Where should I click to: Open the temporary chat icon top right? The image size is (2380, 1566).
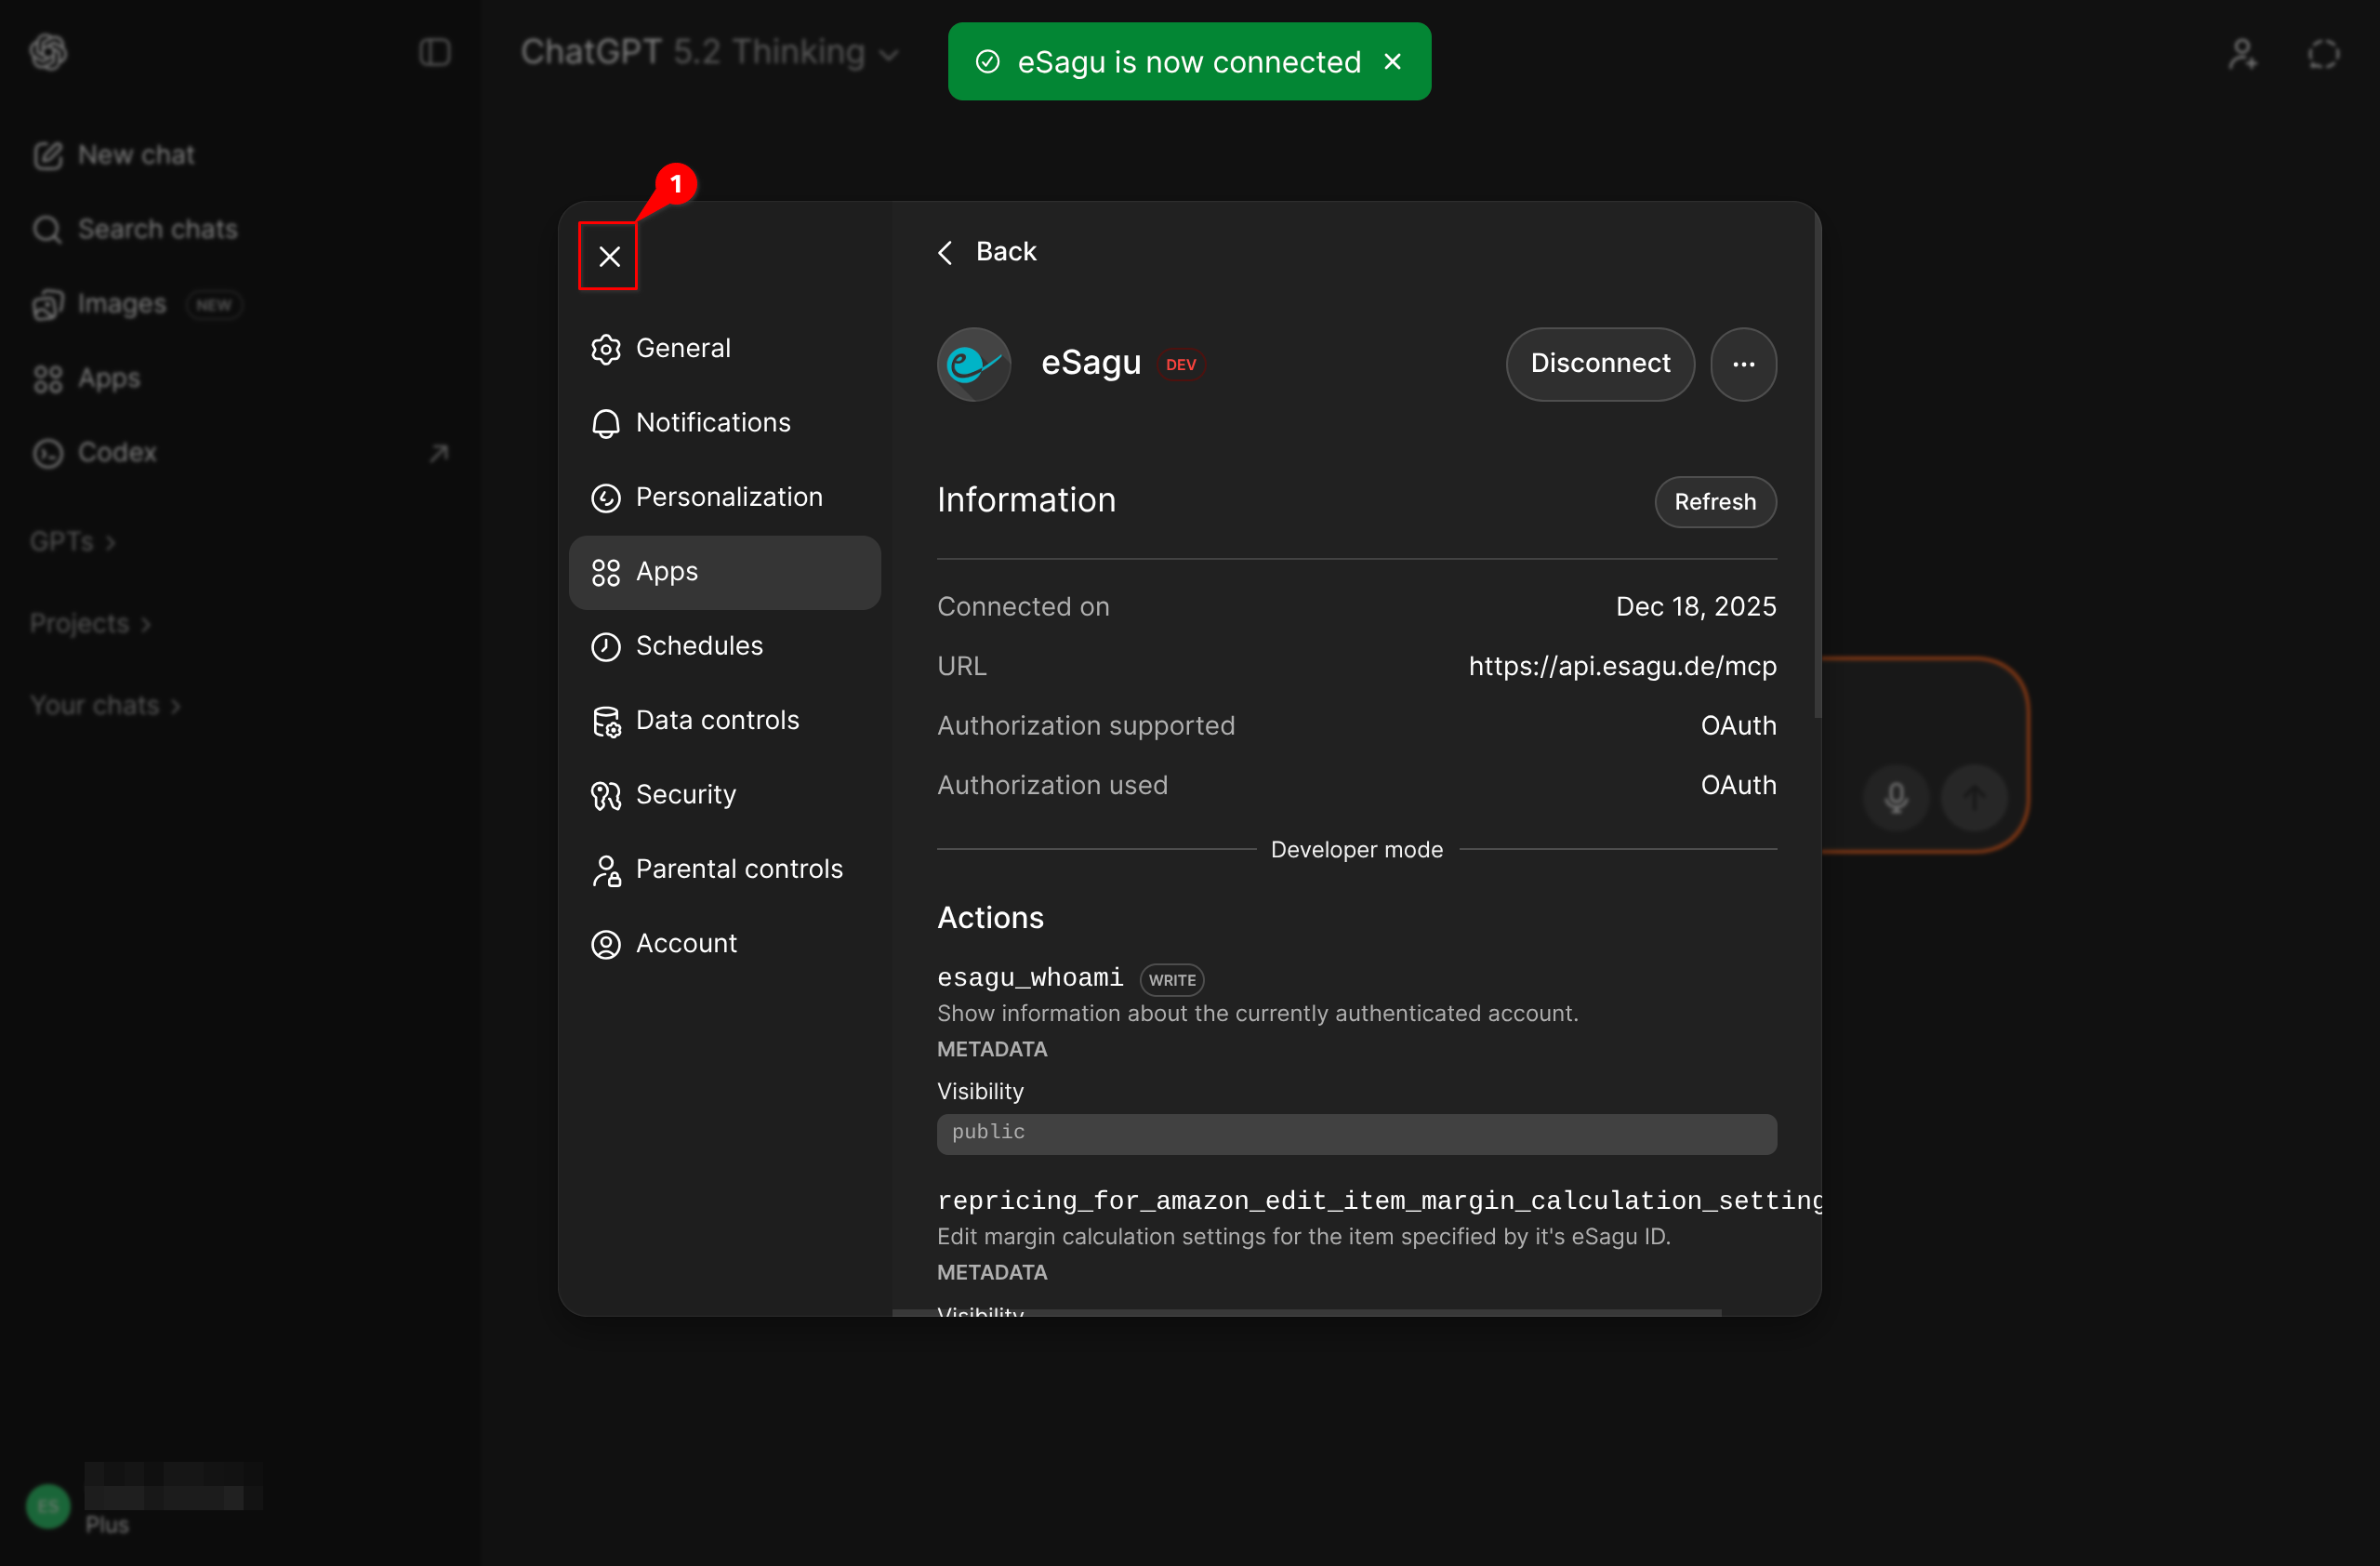coord(2323,54)
